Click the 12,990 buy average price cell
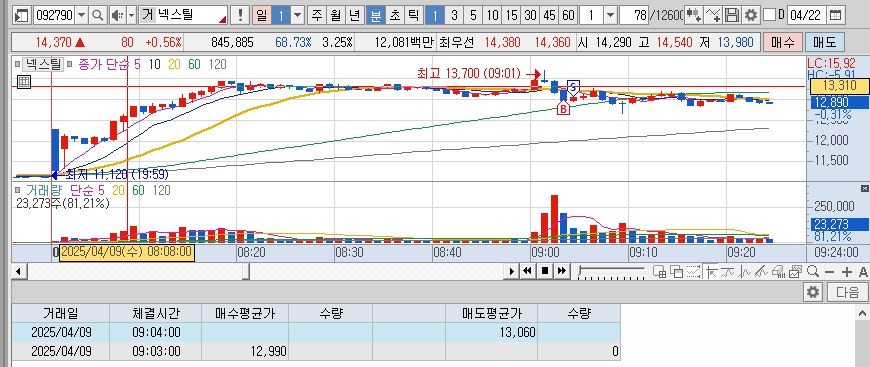 245,351
